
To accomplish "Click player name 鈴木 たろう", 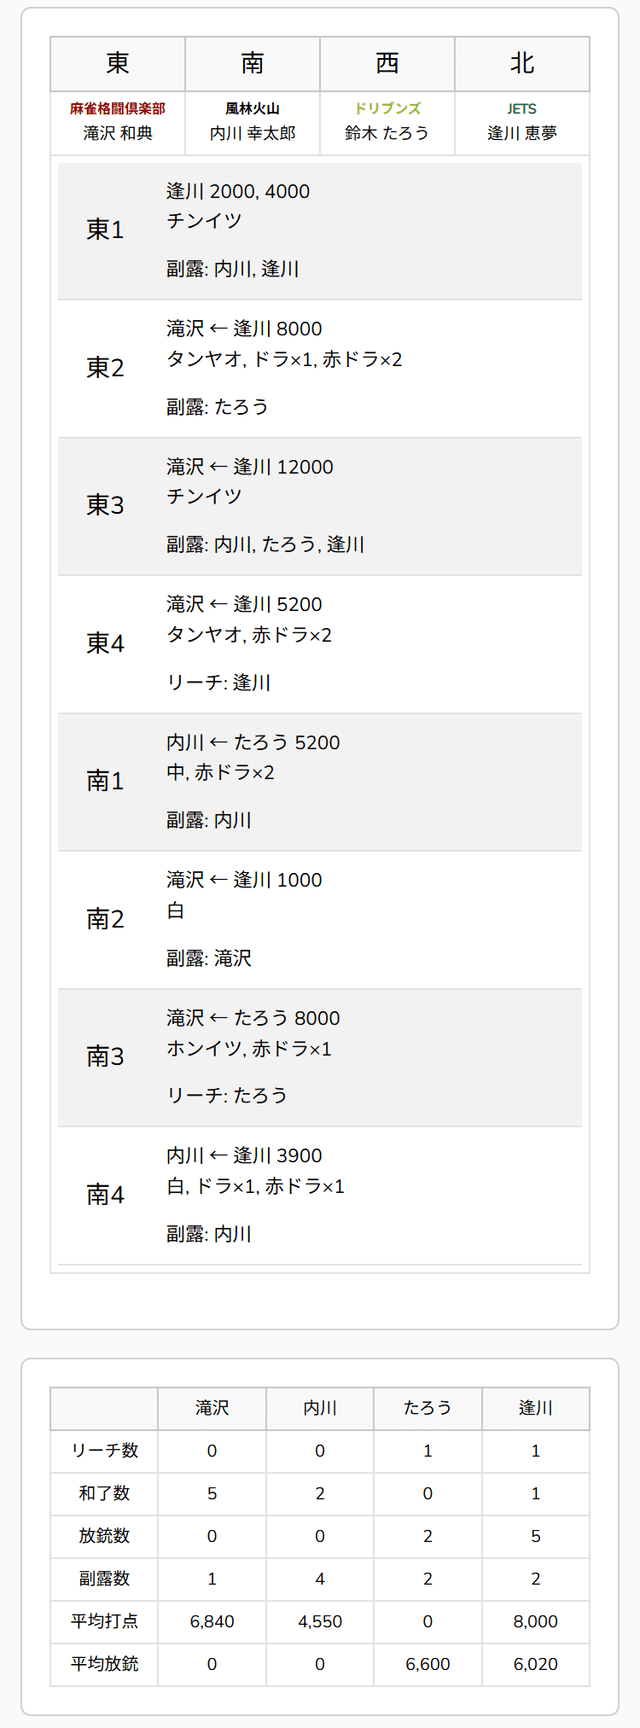I will 387,133.
